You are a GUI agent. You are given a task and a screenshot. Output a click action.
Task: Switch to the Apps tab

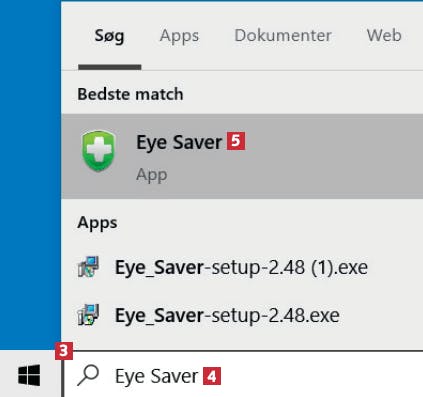179,36
